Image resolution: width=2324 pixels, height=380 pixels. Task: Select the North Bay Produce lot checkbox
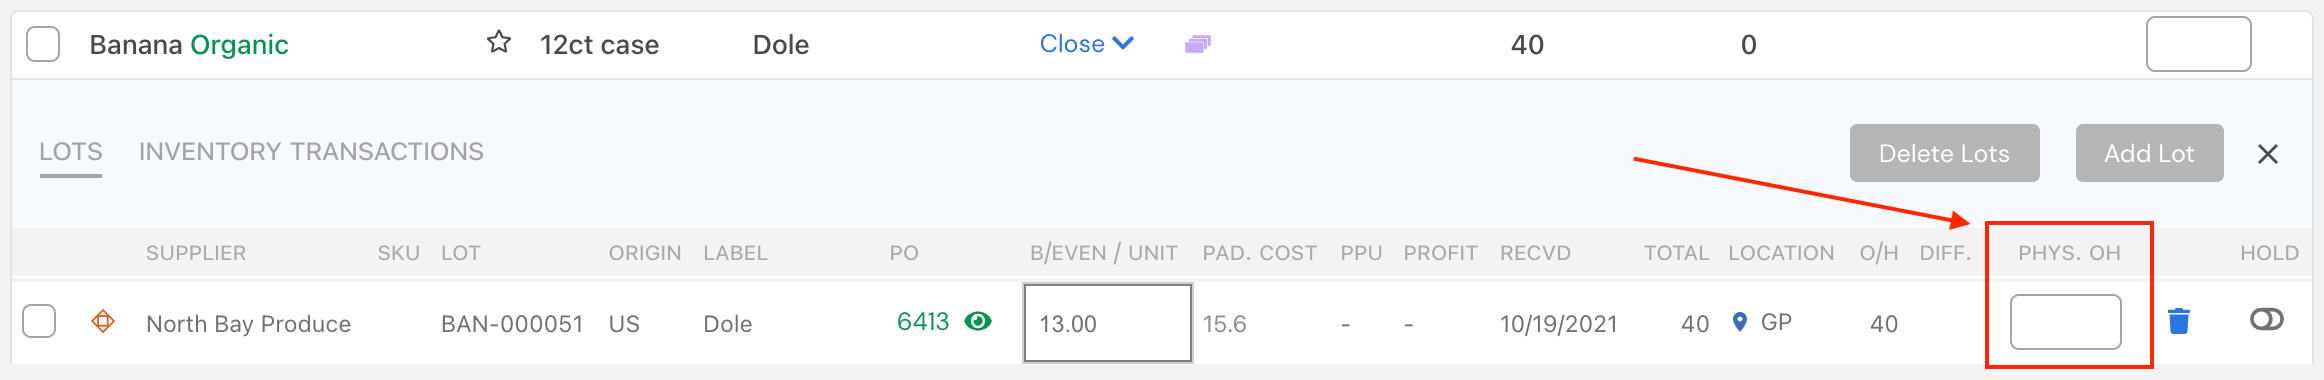point(39,321)
